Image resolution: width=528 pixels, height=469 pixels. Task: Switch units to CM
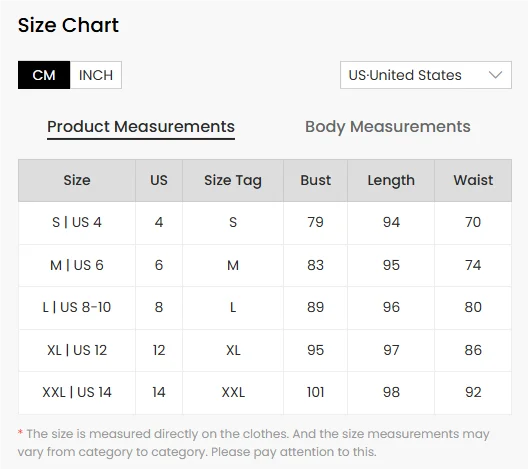point(44,75)
